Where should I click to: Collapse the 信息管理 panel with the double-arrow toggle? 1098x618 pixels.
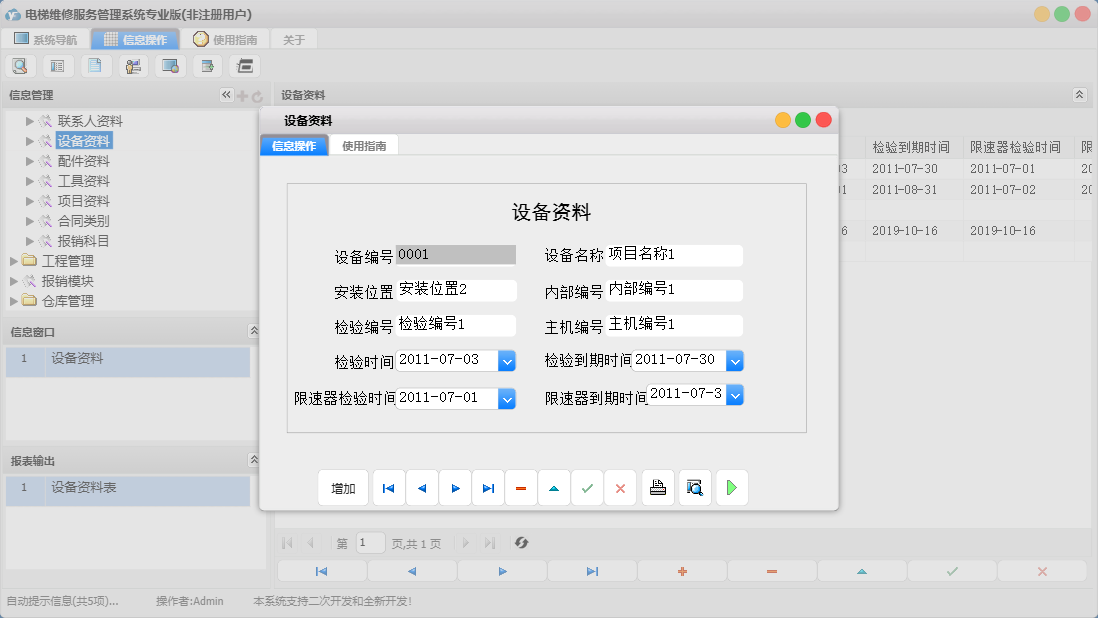(226, 94)
